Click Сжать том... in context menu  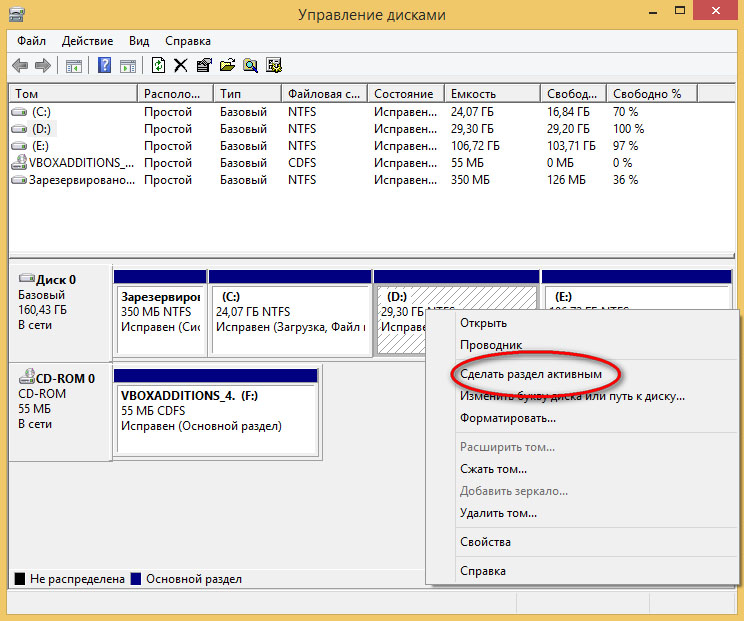click(x=493, y=469)
